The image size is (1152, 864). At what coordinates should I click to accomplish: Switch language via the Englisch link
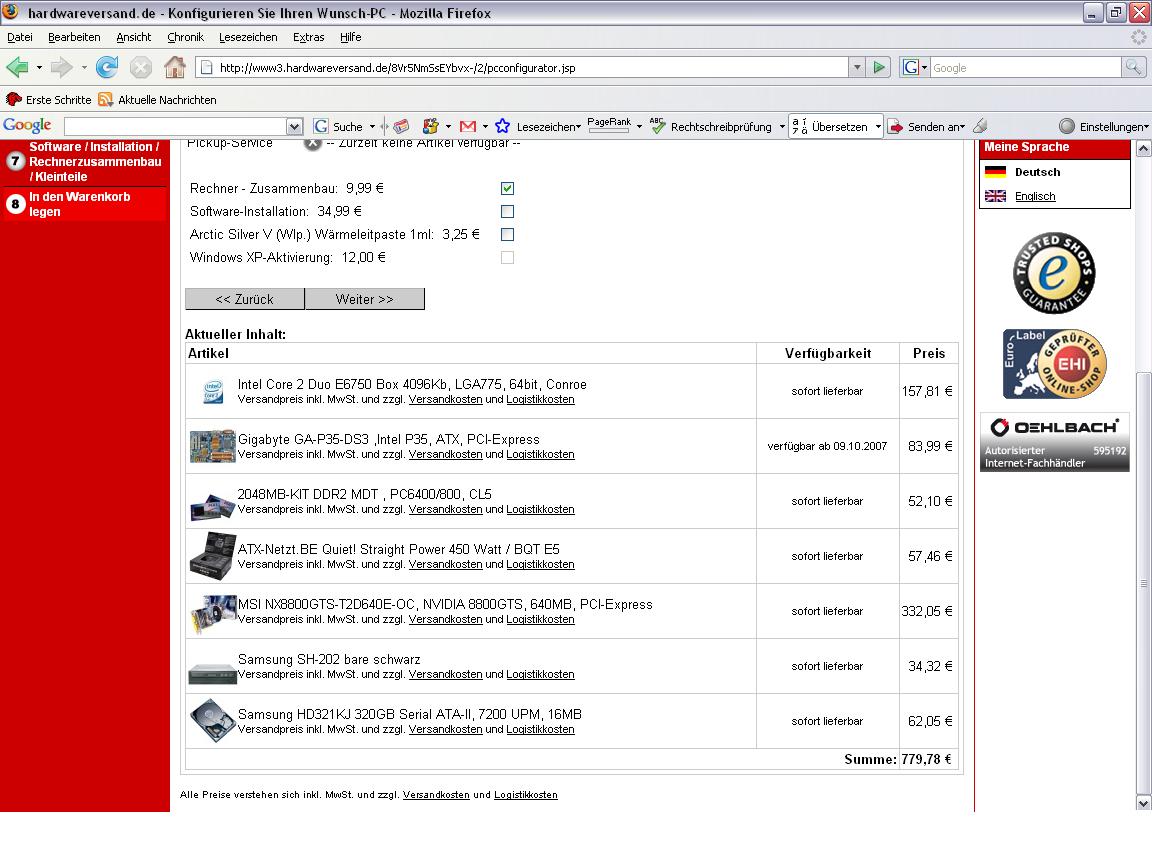click(x=1035, y=196)
